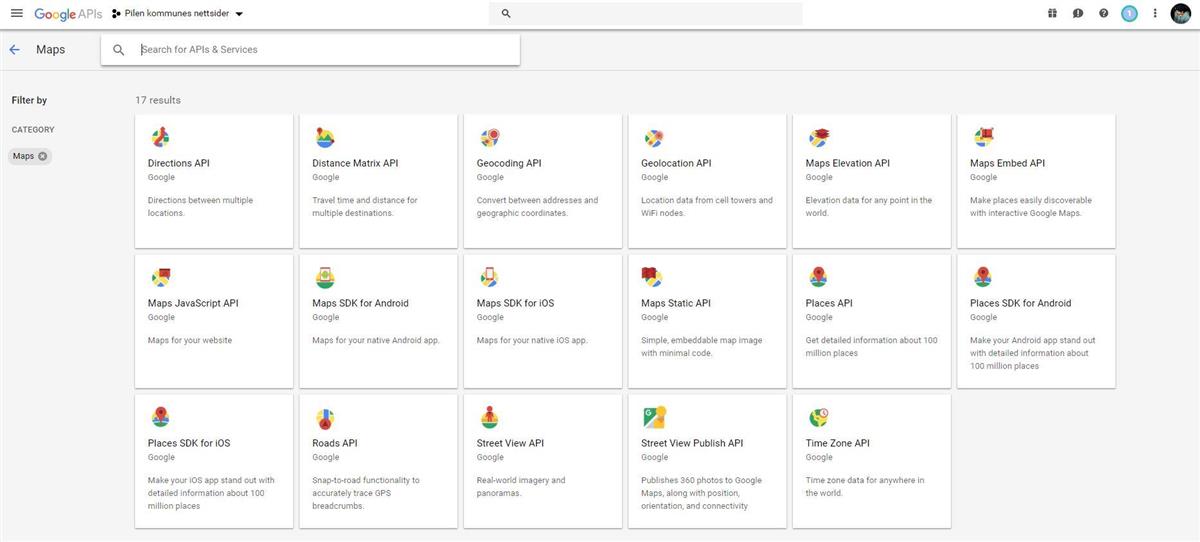This screenshot has height=542, width=1200.
Task: Click the Geocoding API icon
Action: click(489, 138)
